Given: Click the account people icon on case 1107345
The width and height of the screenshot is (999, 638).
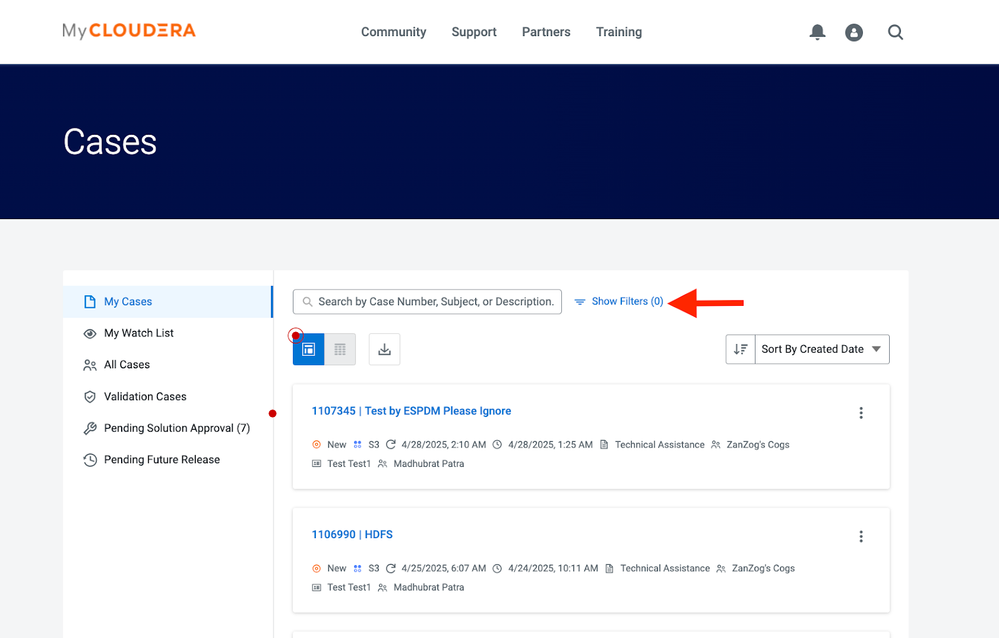Looking at the screenshot, I should point(715,445).
